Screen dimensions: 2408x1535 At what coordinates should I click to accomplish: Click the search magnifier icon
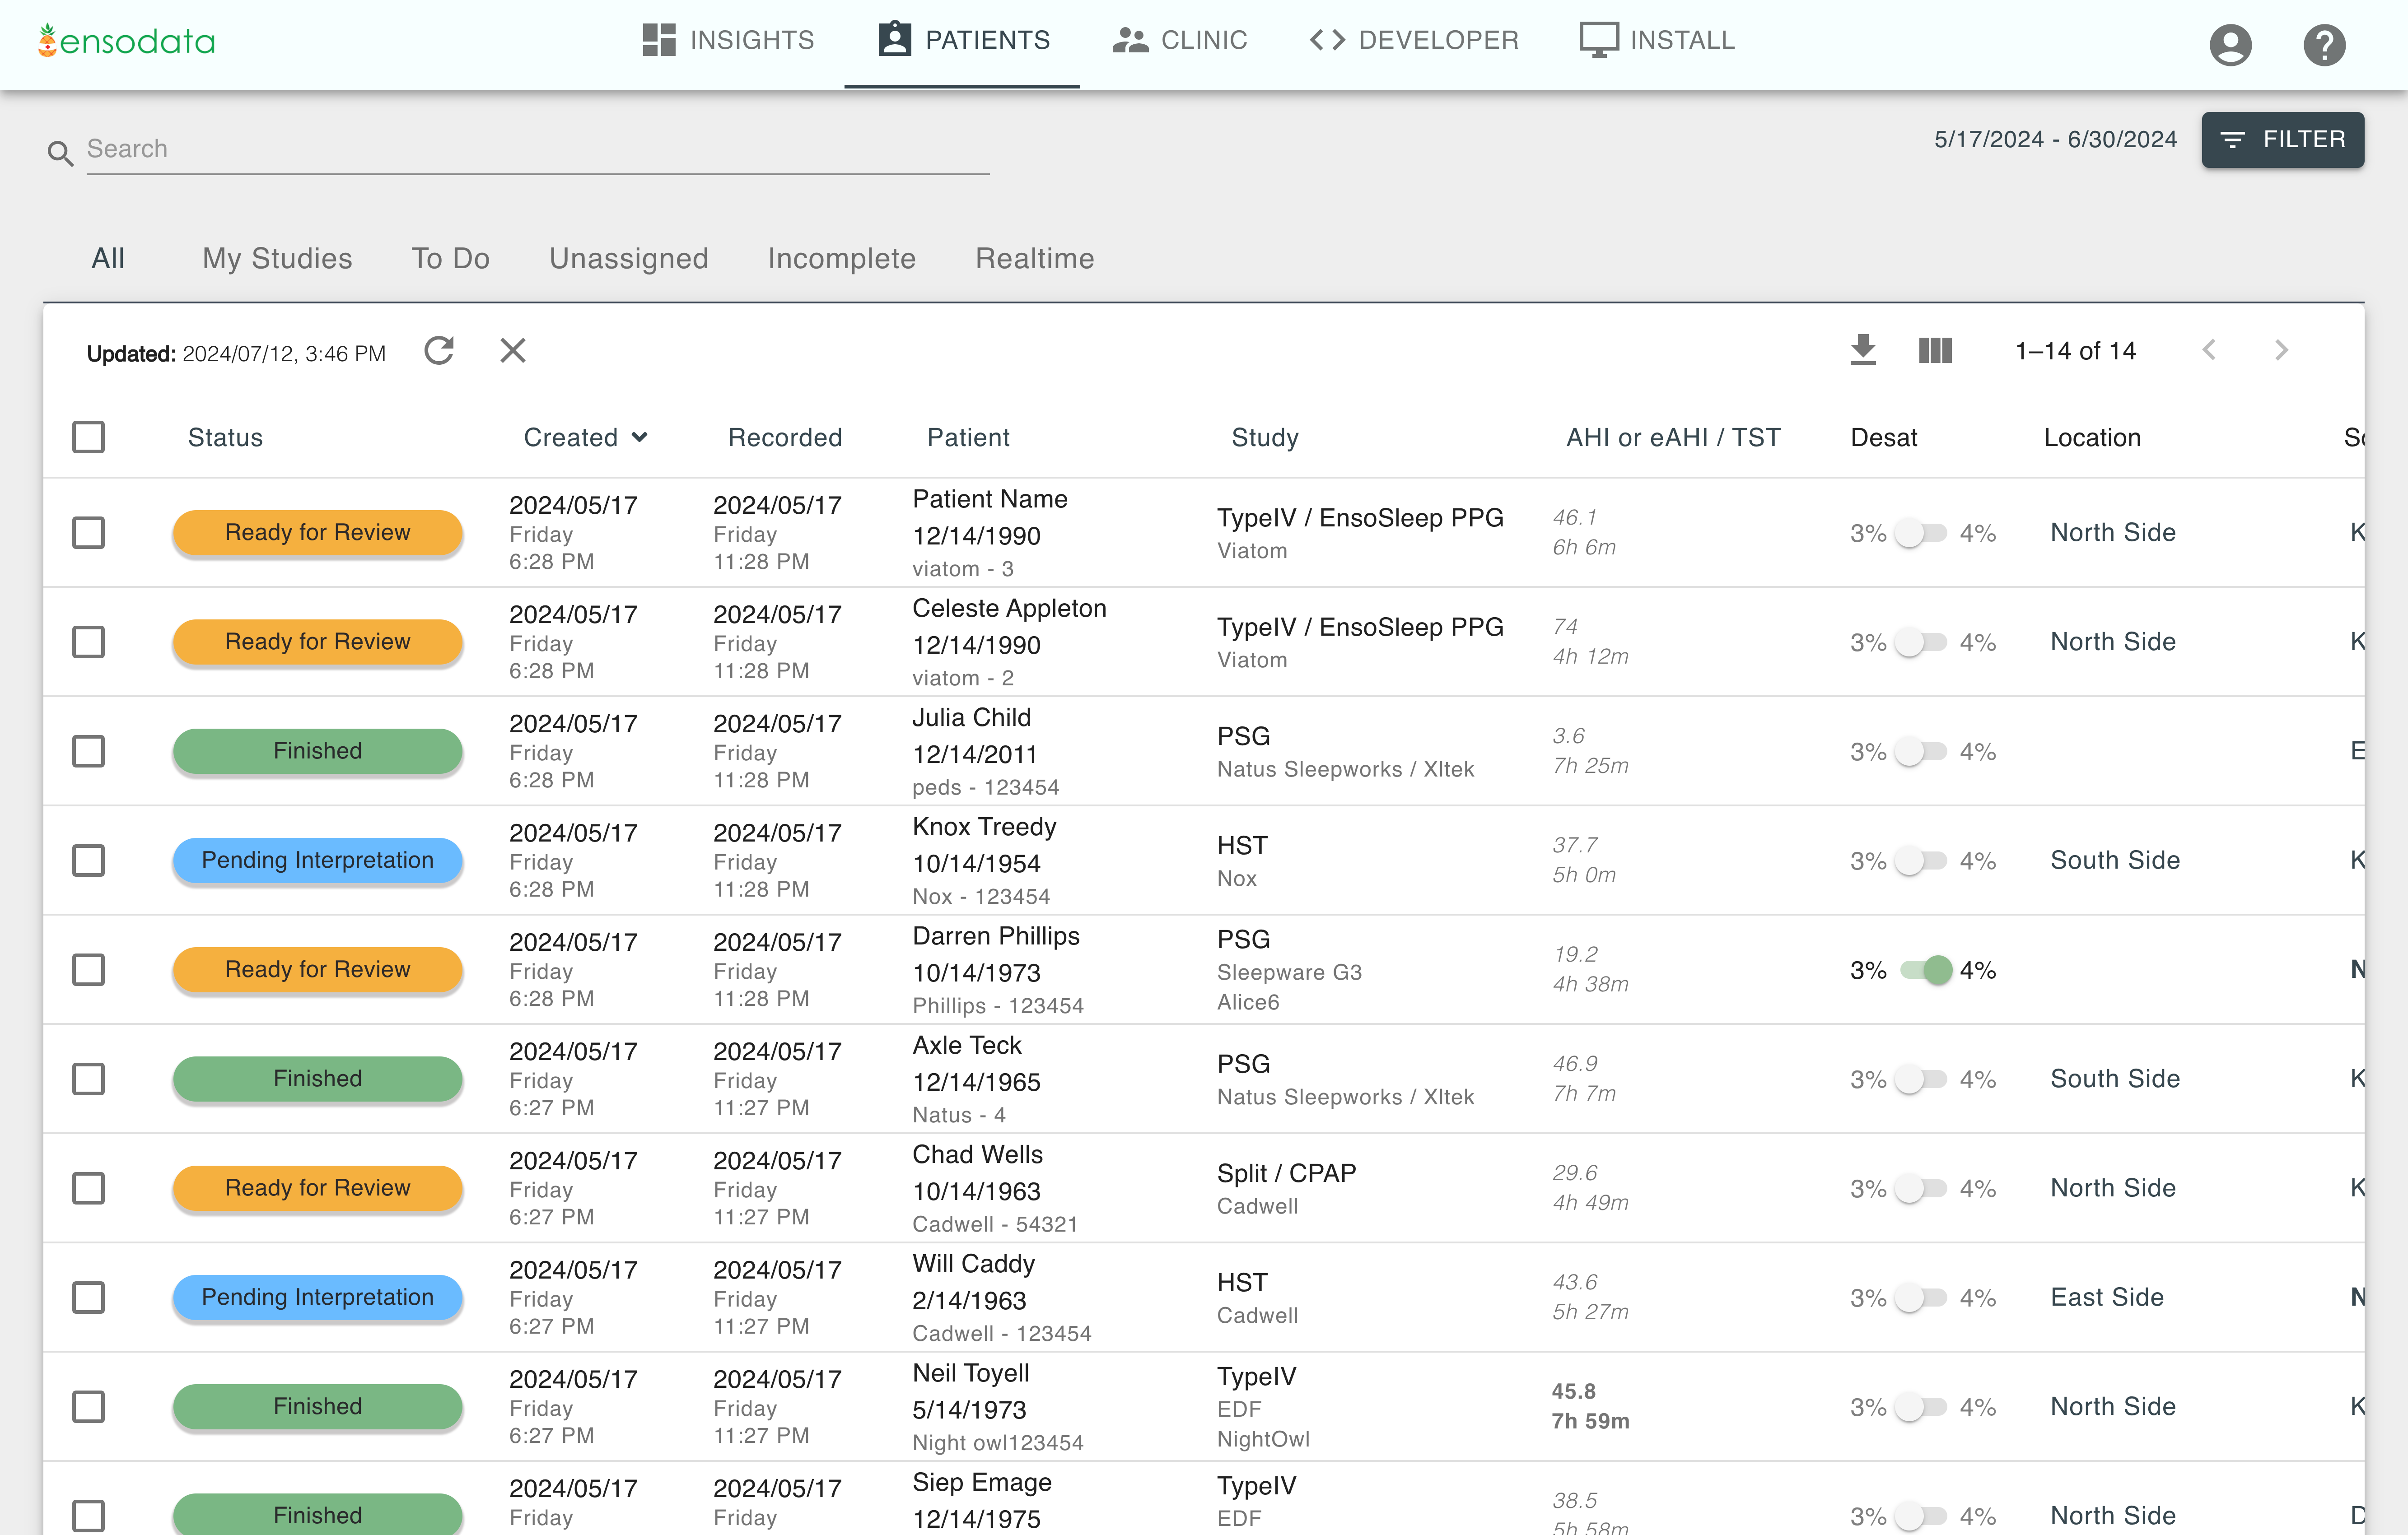tap(60, 153)
